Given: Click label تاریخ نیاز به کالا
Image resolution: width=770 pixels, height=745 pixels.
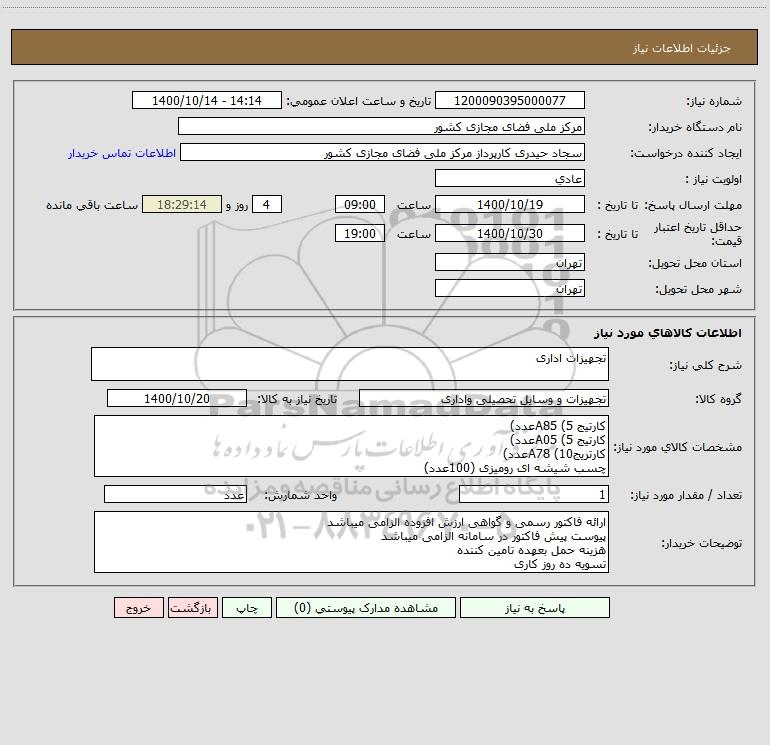Looking at the screenshot, I should [x=297, y=399].
